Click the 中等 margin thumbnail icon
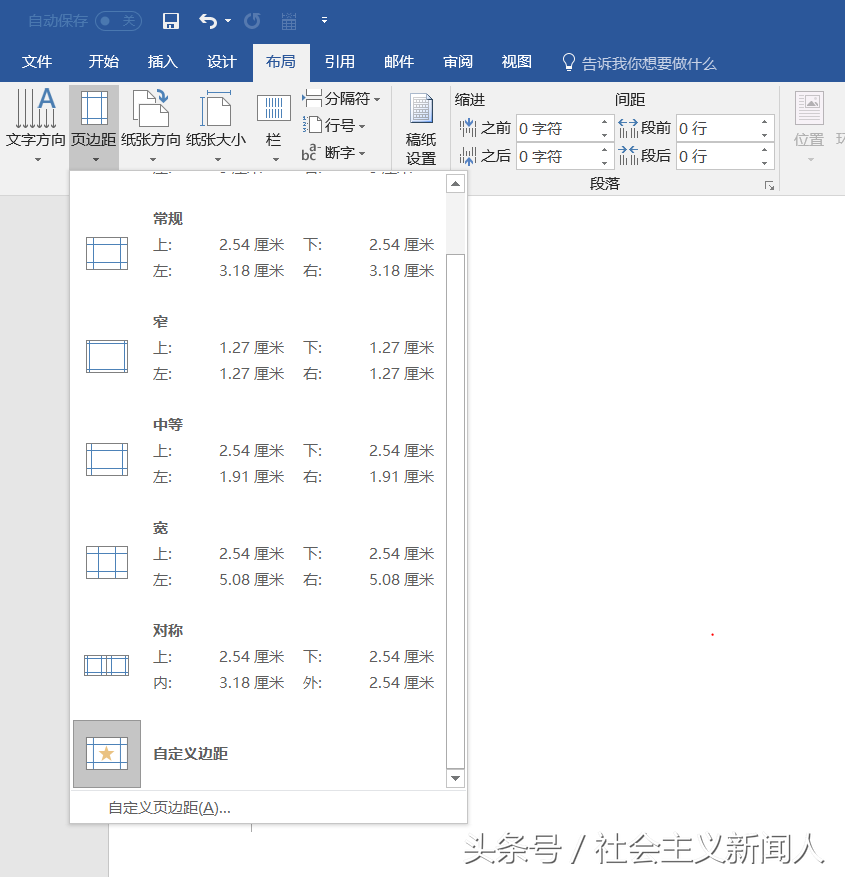The height and width of the screenshot is (877, 845). [107, 459]
